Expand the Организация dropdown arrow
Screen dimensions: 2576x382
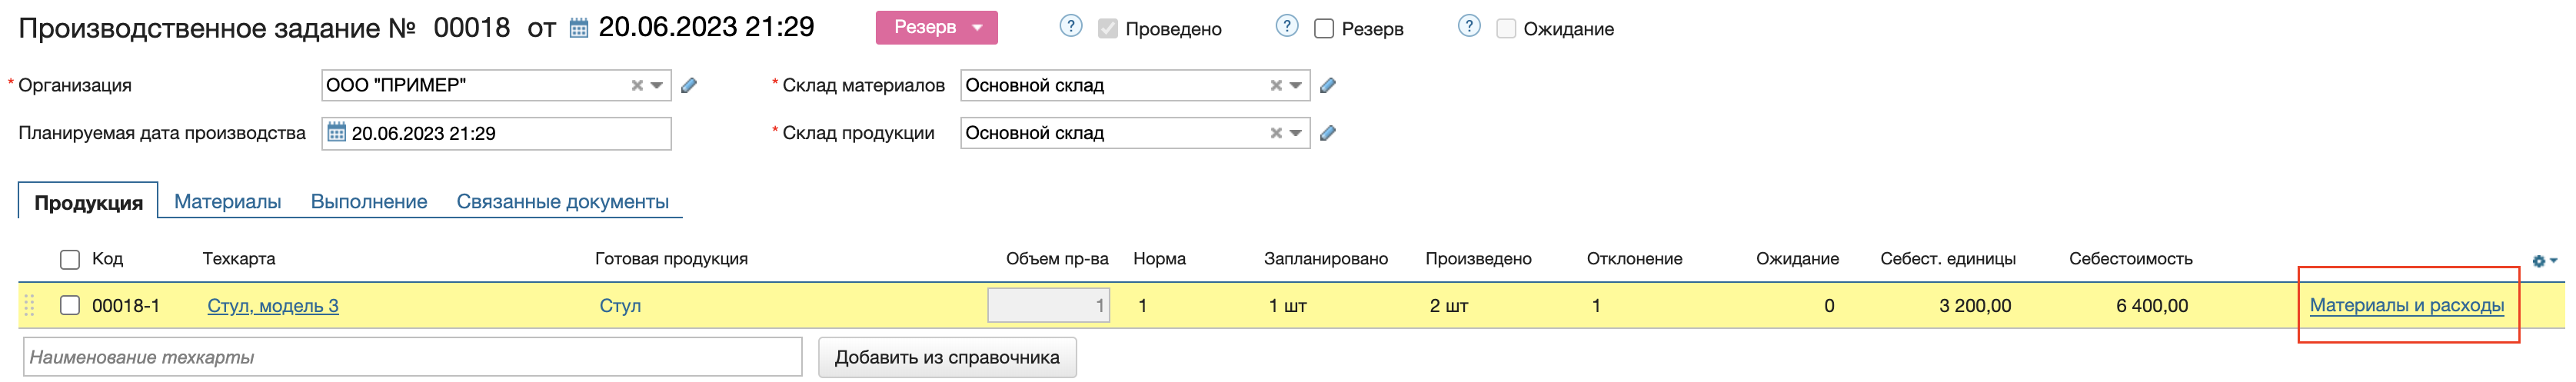(x=656, y=86)
